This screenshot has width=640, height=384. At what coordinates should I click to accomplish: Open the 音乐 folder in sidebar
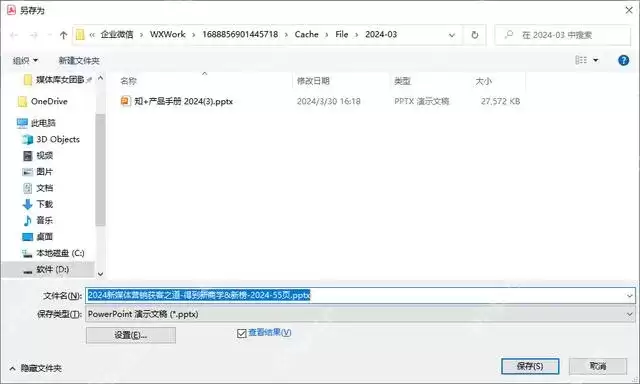pyautogui.click(x=37, y=220)
